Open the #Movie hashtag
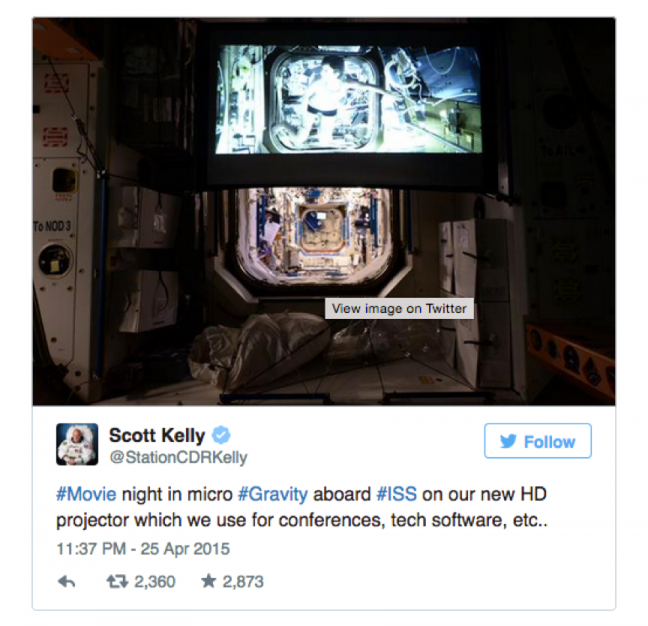Viewport: 648px width, 626px height. tap(86, 494)
